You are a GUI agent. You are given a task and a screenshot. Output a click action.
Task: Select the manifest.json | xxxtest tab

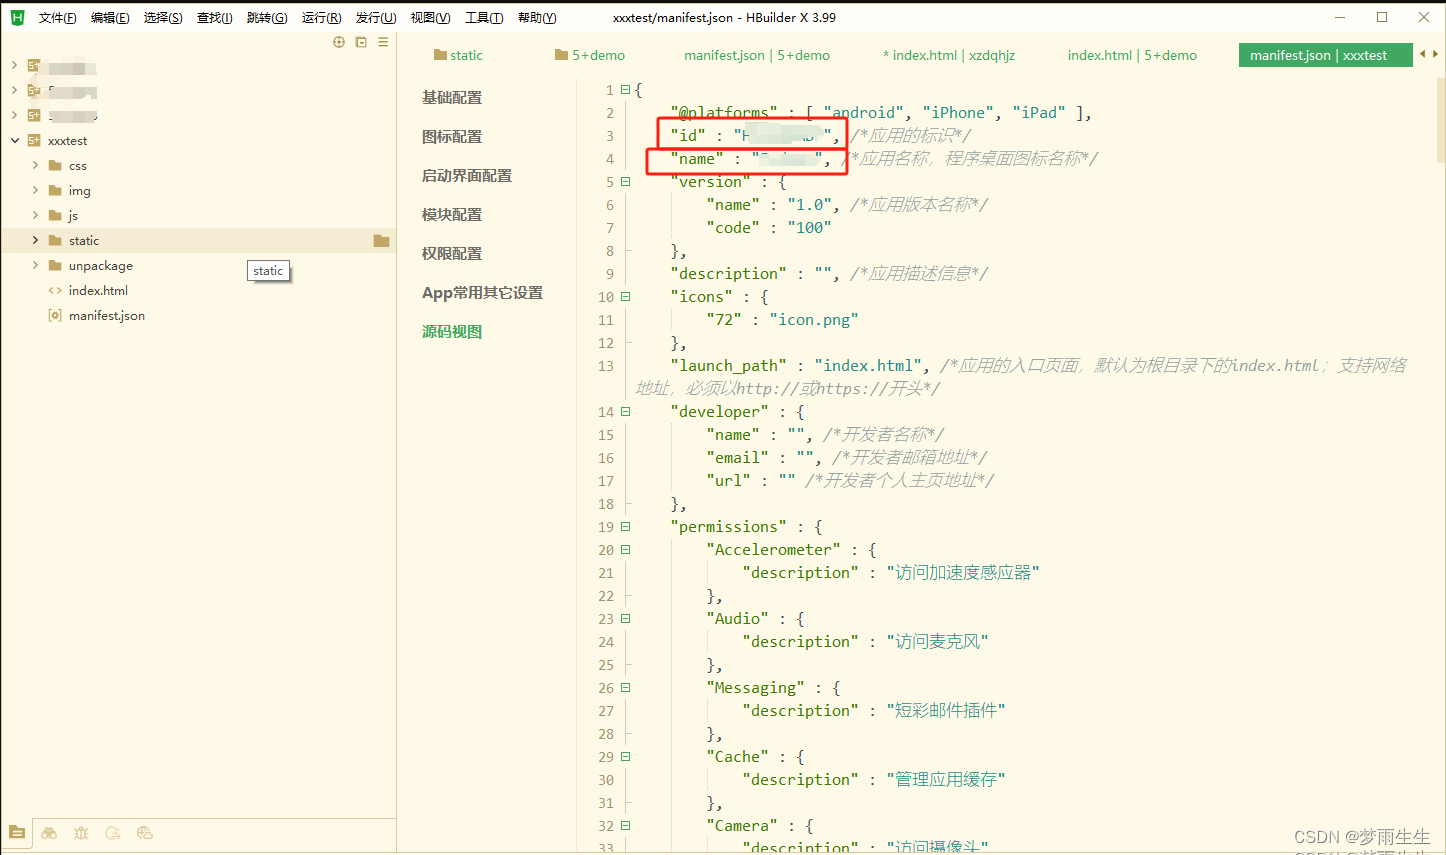[1325, 55]
